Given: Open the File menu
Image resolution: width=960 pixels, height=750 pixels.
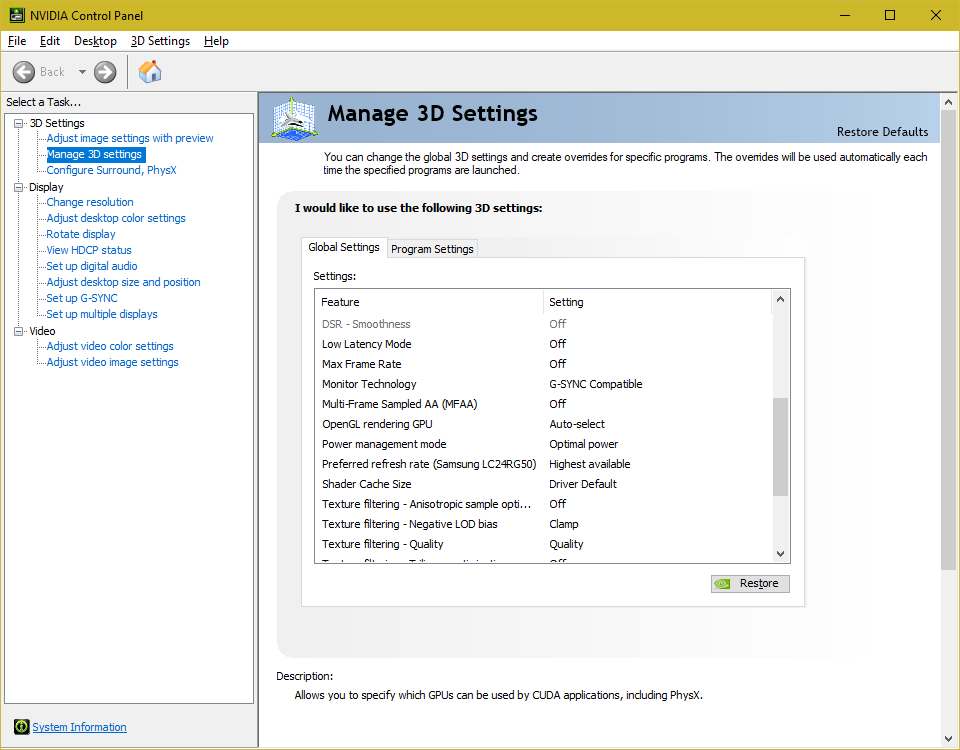Looking at the screenshot, I should (17, 41).
